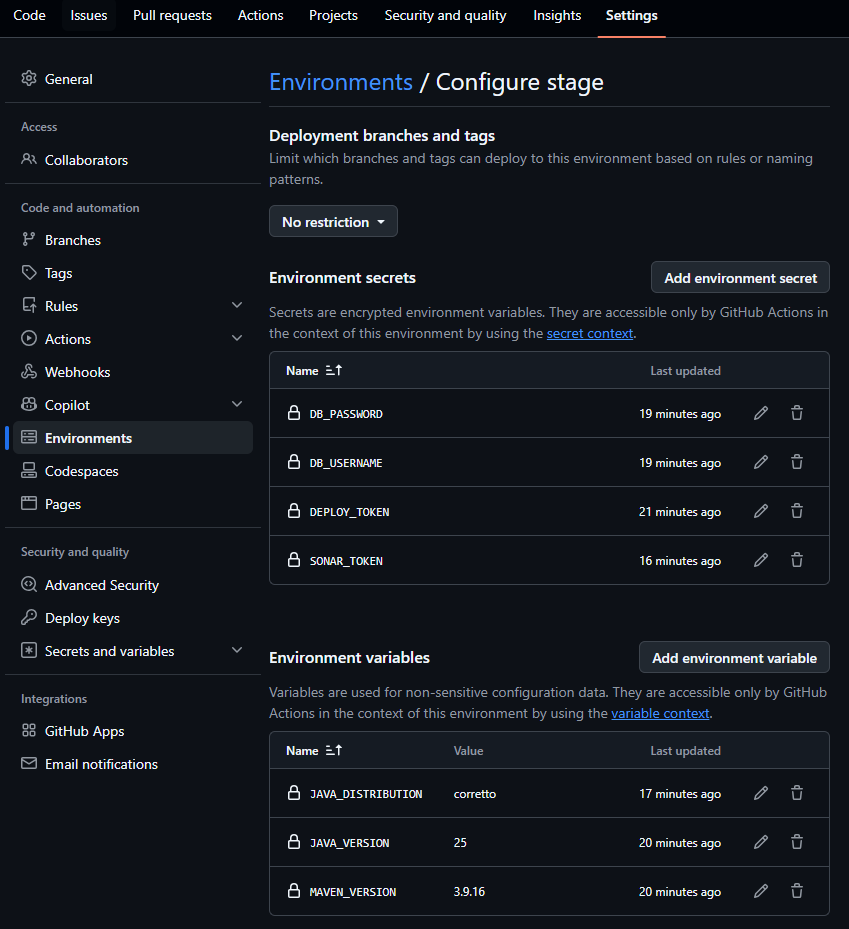Viewport: 849px width, 929px height.
Task: Open the No restriction dropdown
Action: [x=333, y=222]
